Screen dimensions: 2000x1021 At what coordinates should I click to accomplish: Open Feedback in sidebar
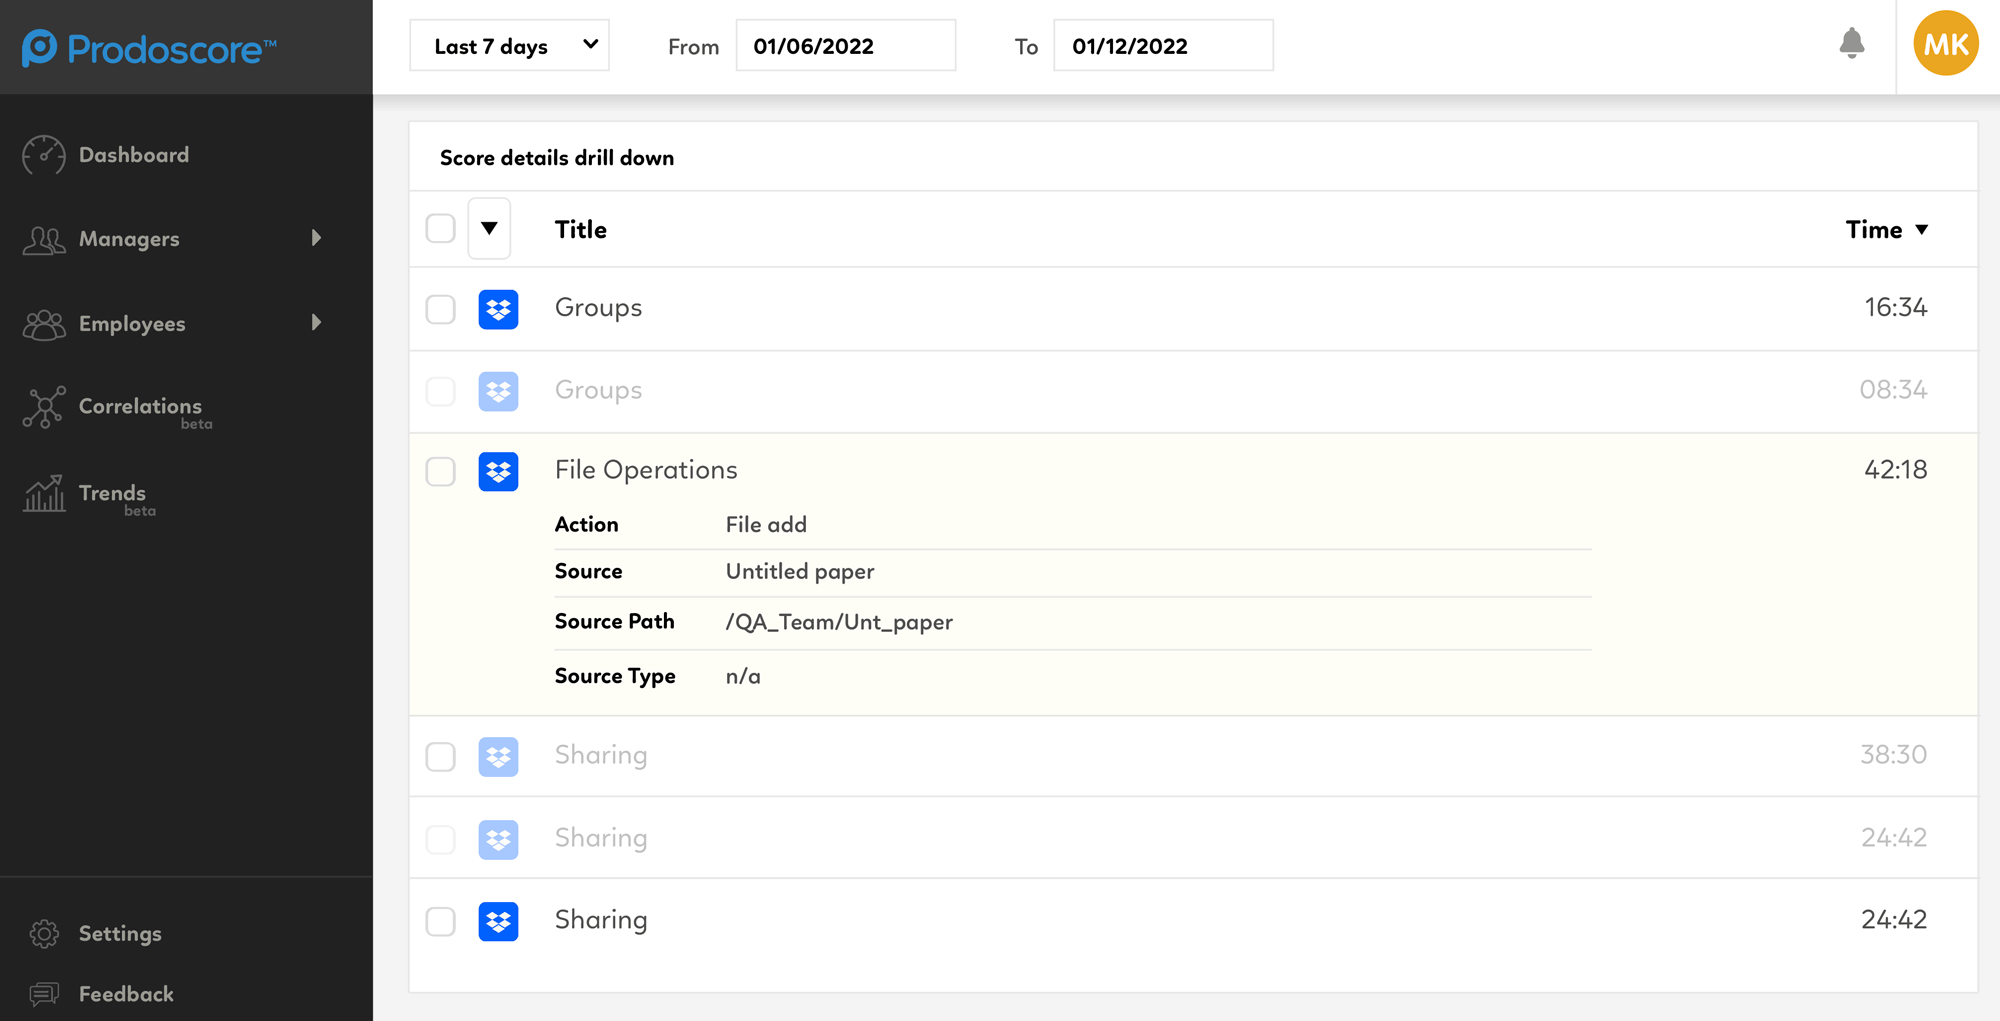point(126,994)
